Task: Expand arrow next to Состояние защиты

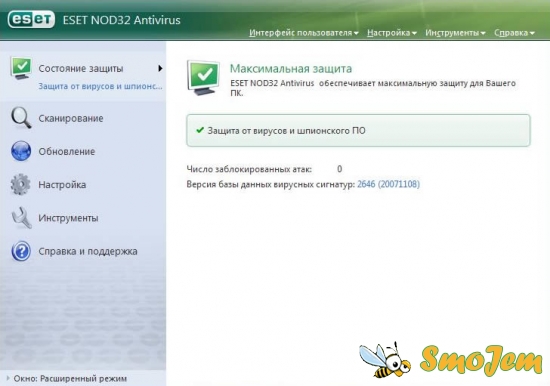Action: pyautogui.click(x=160, y=68)
